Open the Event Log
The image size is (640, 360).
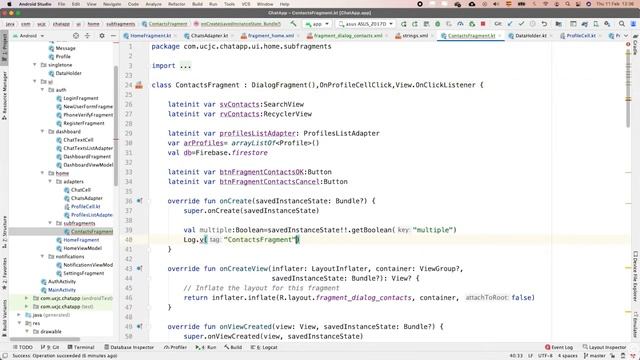[x=559, y=347]
